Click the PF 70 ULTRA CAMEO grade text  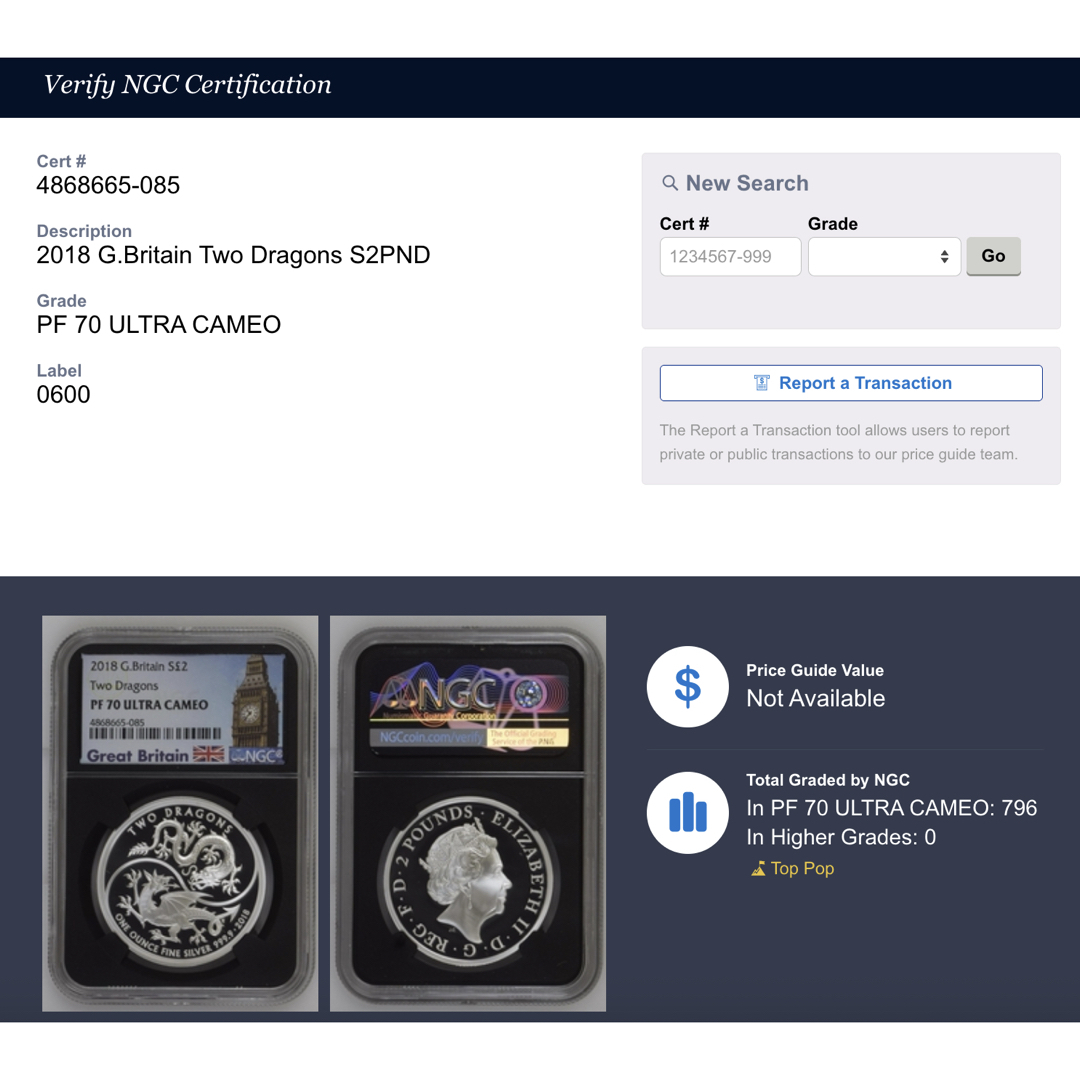click(158, 324)
